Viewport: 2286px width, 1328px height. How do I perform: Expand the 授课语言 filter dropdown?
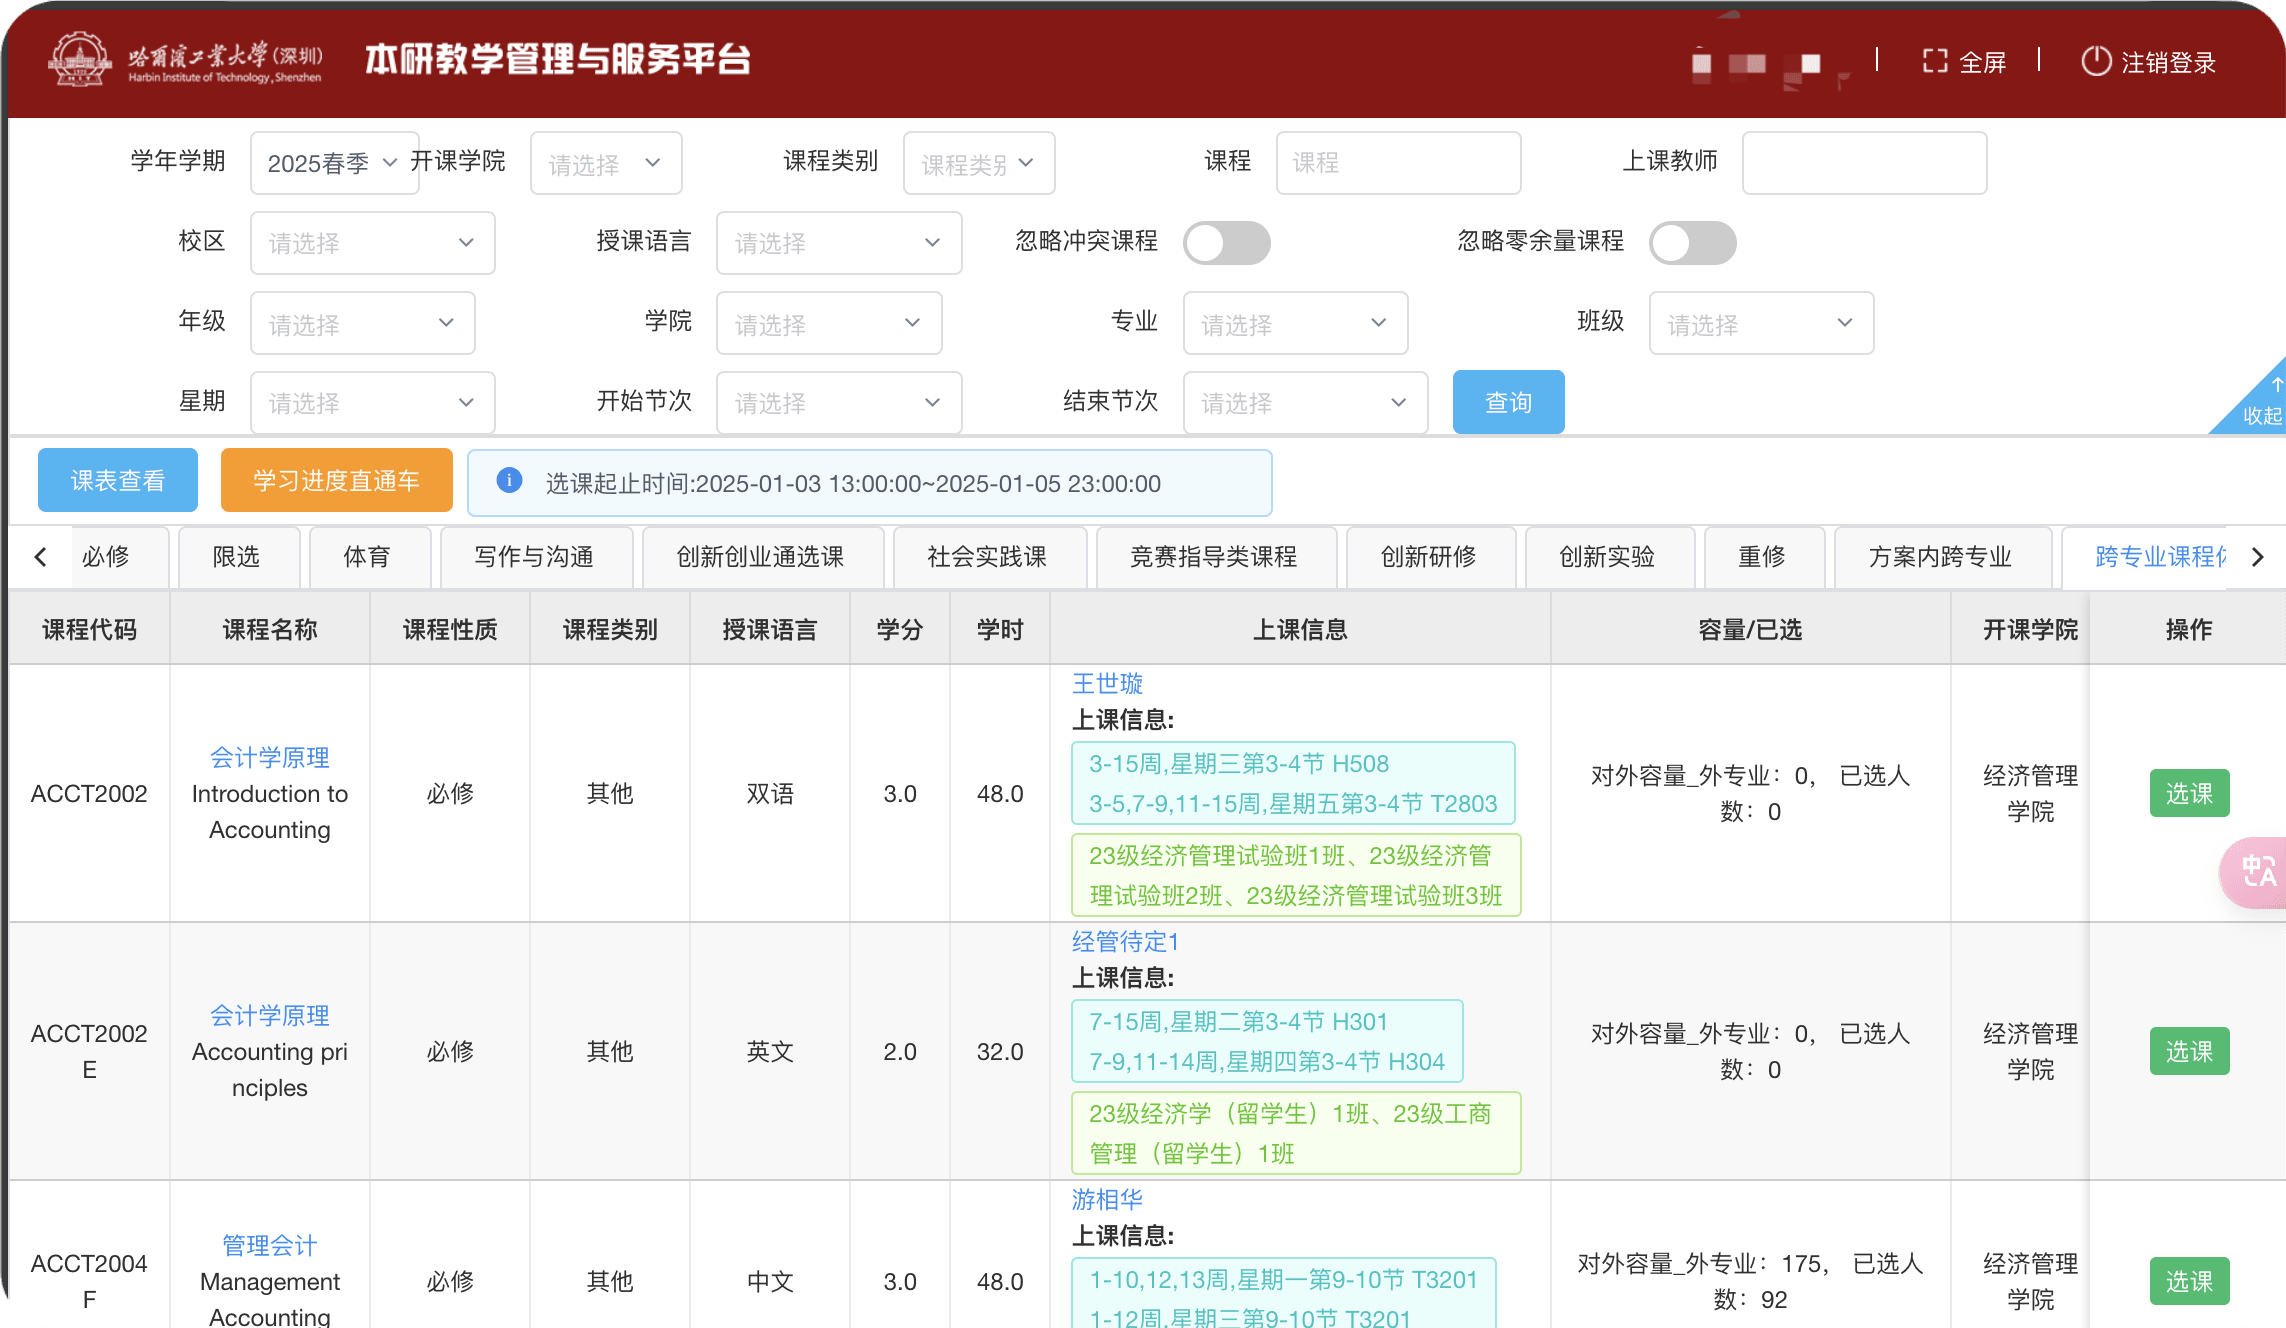pyautogui.click(x=838, y=243)
